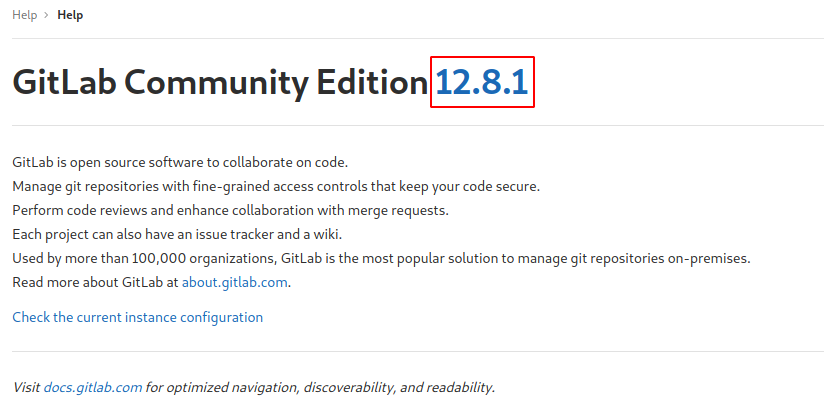The image size is (824, 410).
Task: Click the 'Perform code reviews' sentence
Action: tap(231, 211)
